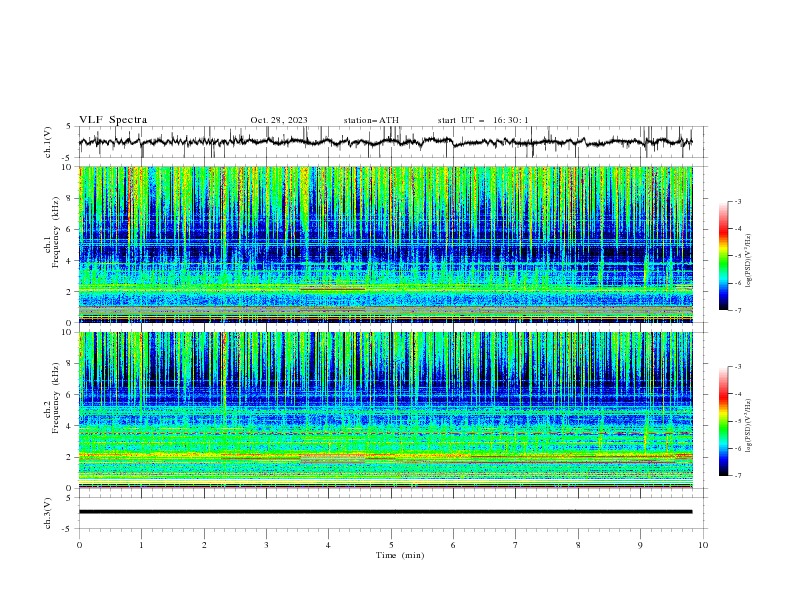Image resolution: width=792 pixels, height=612 pixels.
Task: Click ch.1 frequency axis tick '8'
Action: (x=70, y=198)
